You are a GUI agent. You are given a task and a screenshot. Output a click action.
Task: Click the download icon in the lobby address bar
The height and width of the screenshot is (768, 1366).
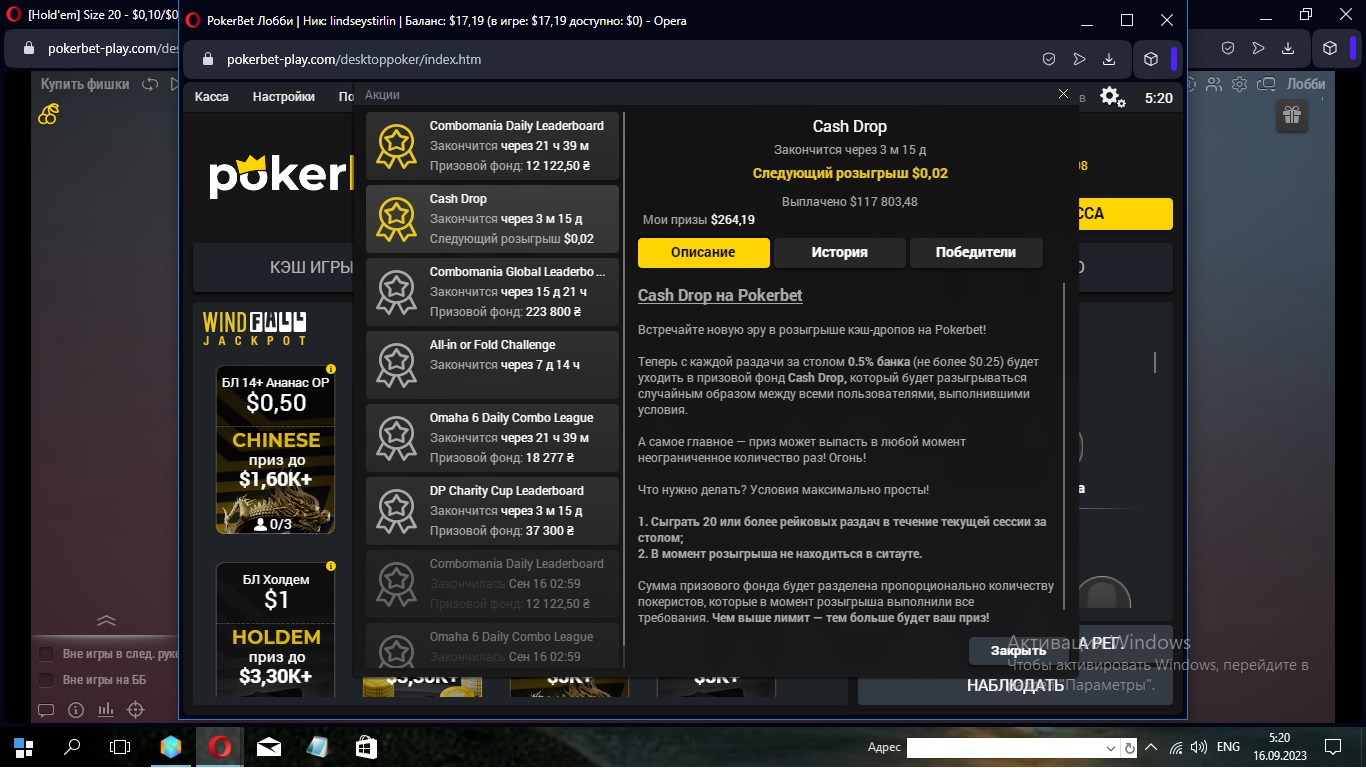tap(1109, 59)
